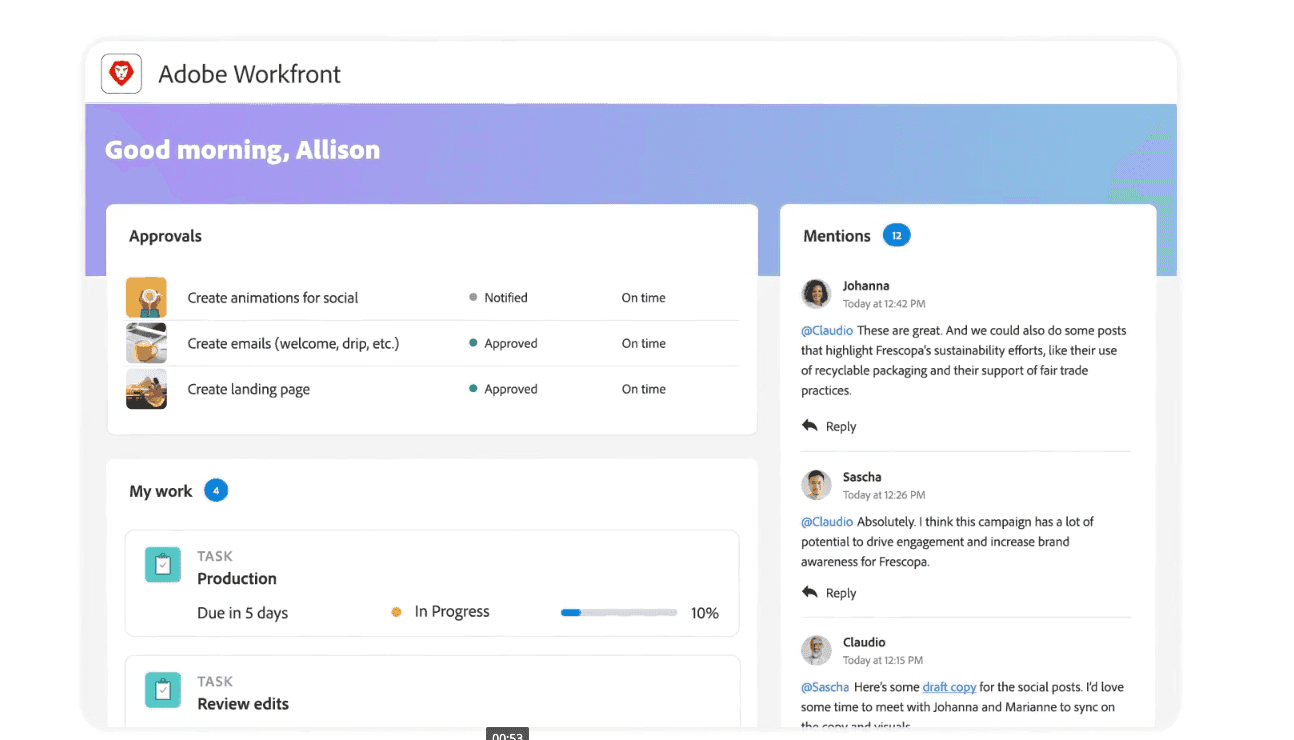
Task: Click the Adobe Workfront logo icon
Action: click(121, 73)
